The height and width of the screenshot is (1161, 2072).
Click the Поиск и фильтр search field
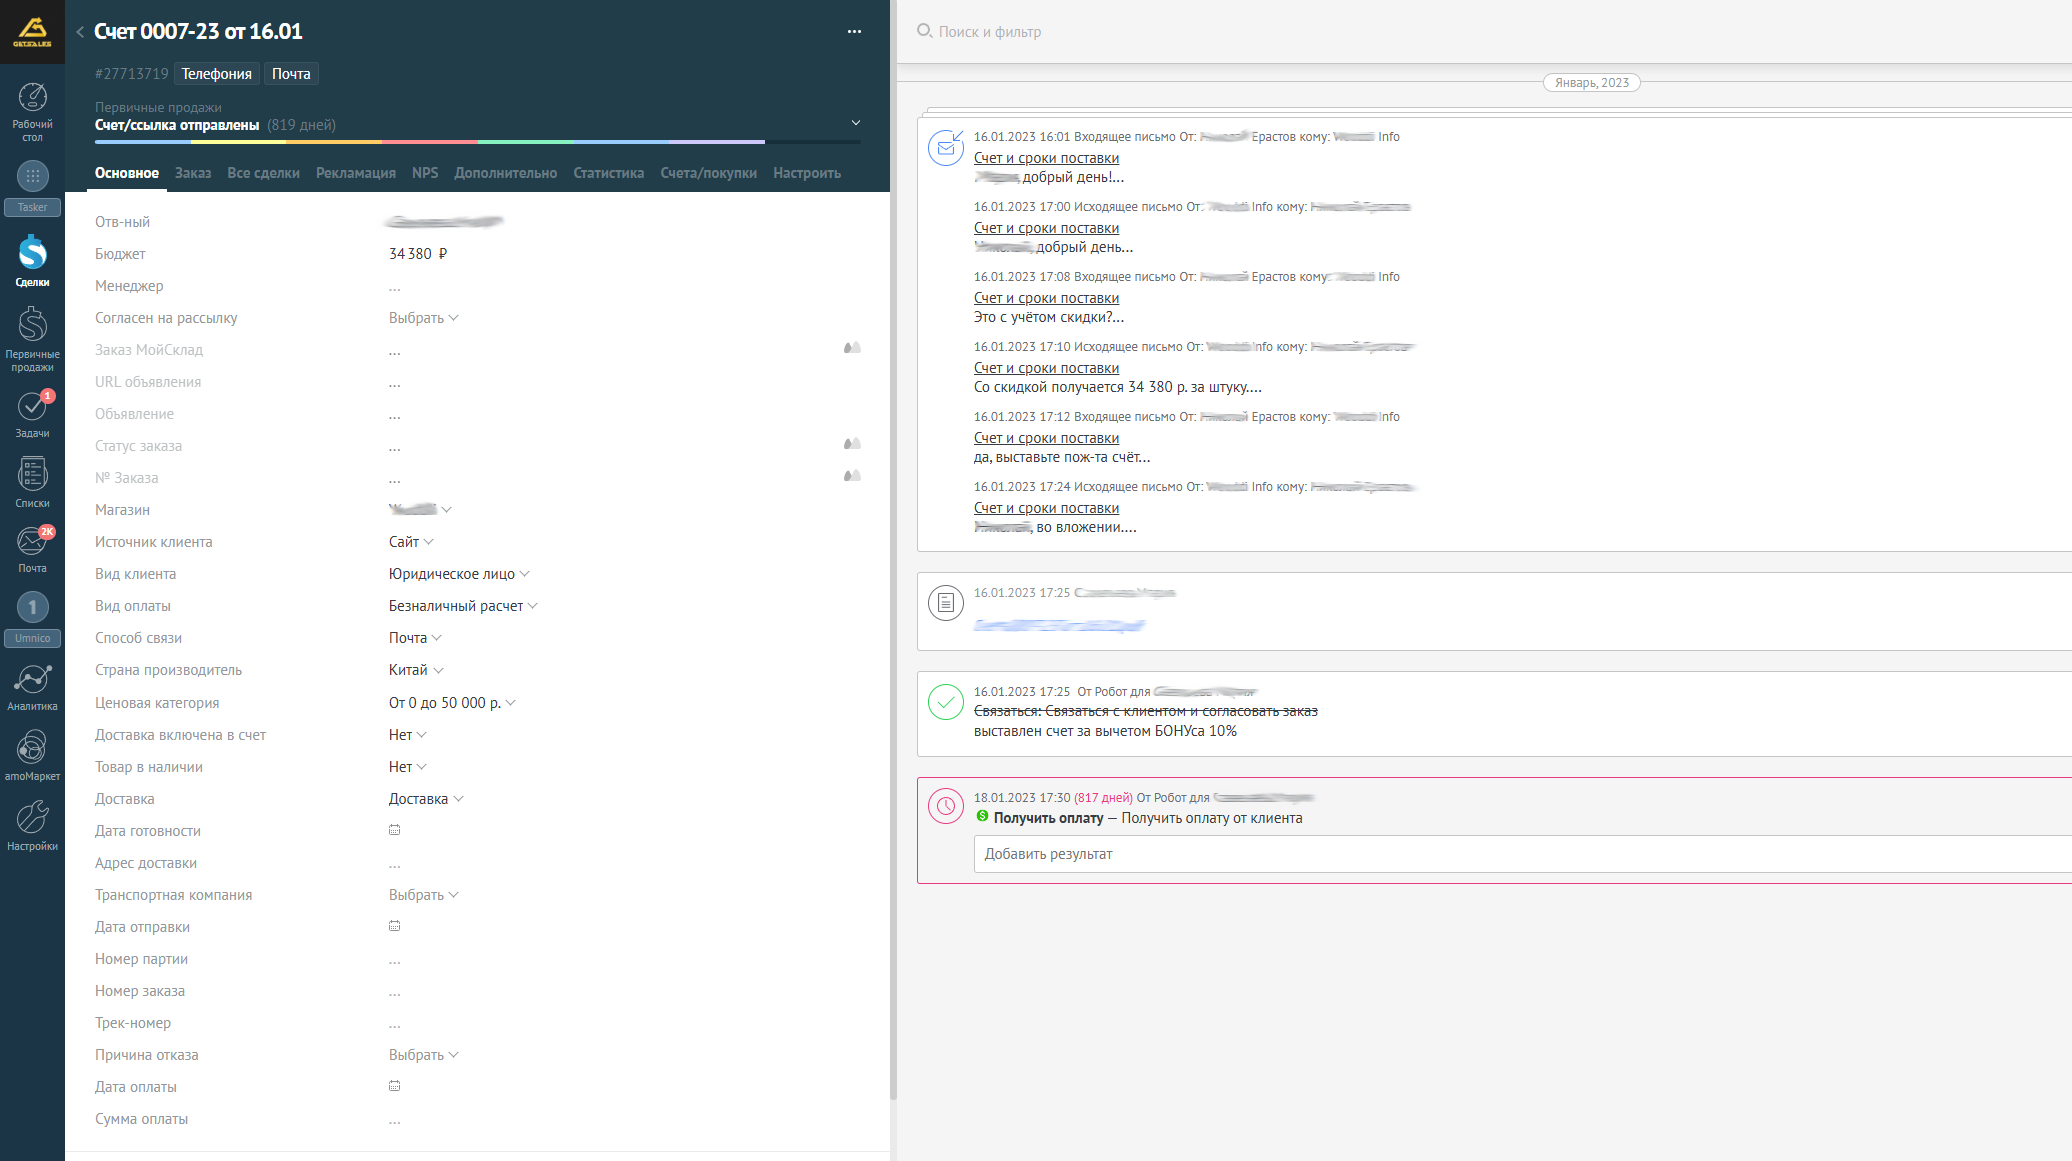990,32
